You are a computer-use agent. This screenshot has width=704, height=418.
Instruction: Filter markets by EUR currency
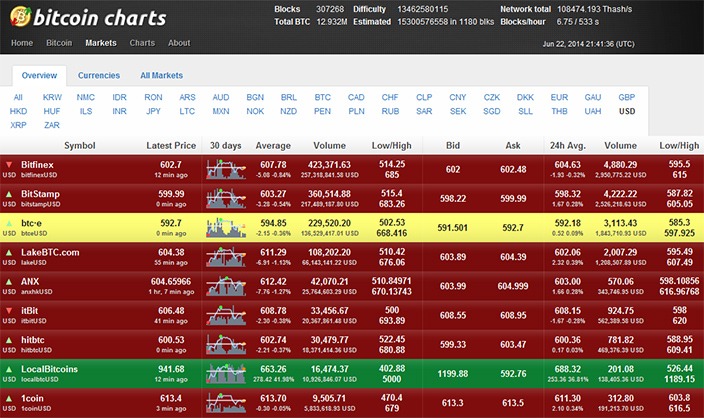pyautogui.click(x=559, y=97)
